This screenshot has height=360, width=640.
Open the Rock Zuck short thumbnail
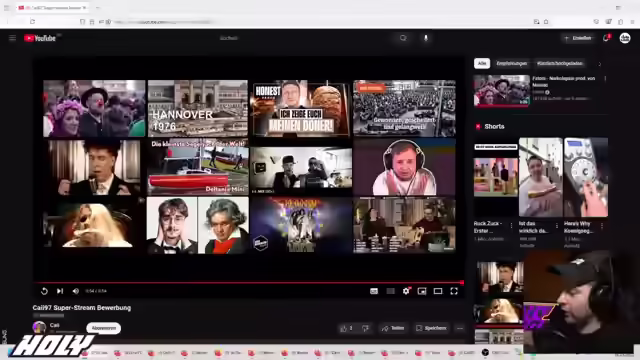coord(496,177)
